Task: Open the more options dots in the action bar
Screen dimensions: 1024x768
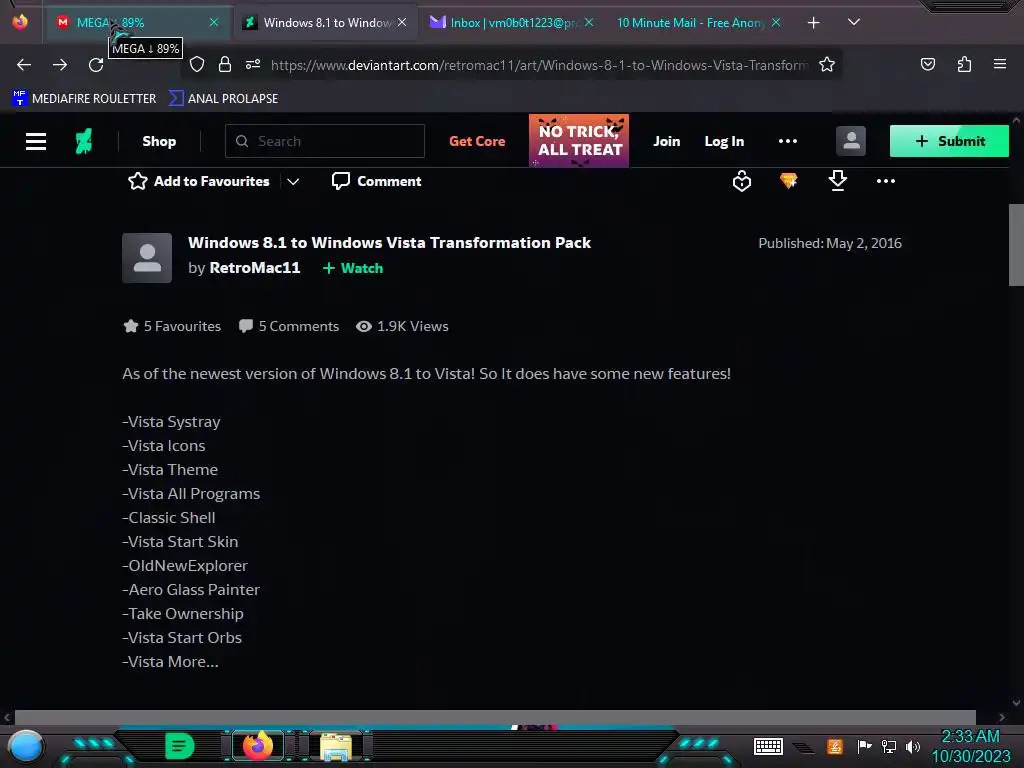Action: [886, 181]
